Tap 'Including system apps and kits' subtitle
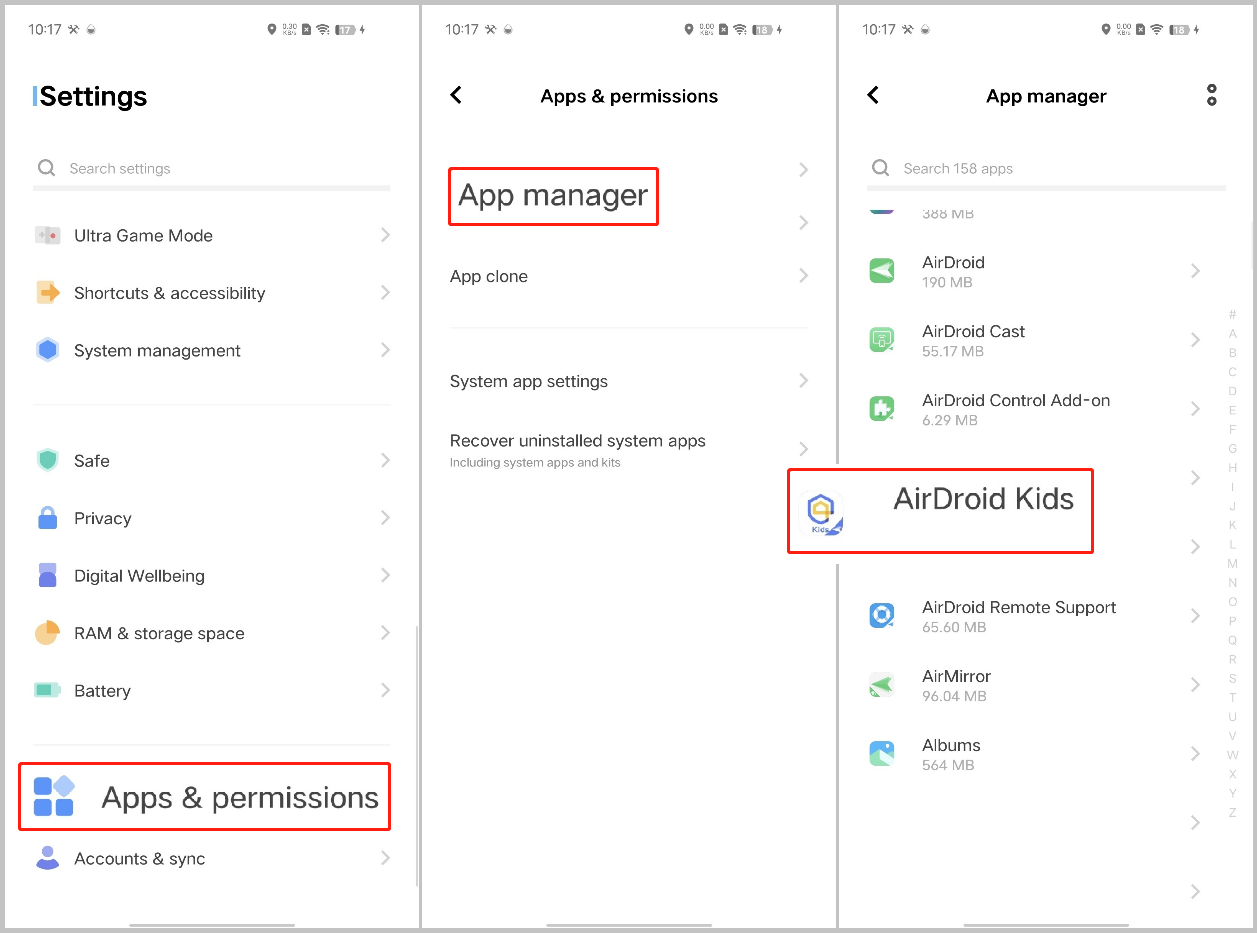The width and height of the screenshot is (1257, 933). (535, 462)
